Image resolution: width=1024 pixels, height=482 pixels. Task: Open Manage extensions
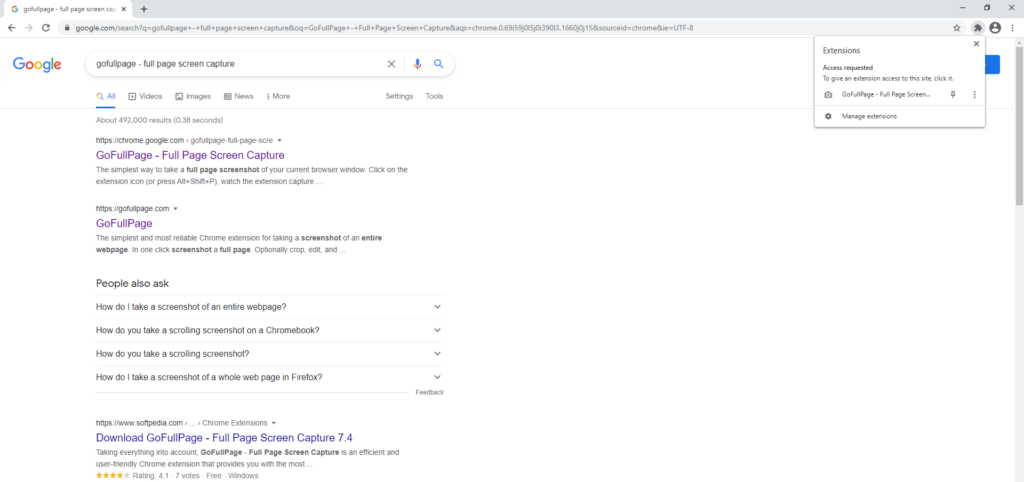point(869,116)
